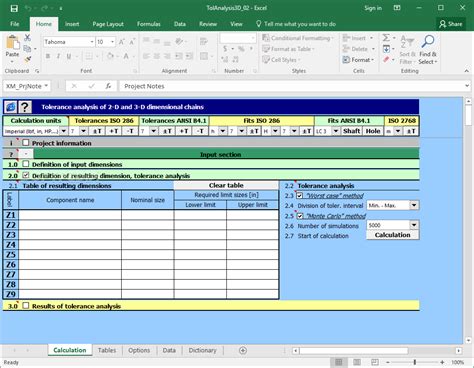Click the Cut scissors icon
The image size is (474, 368).
click(x=27, y=37)
